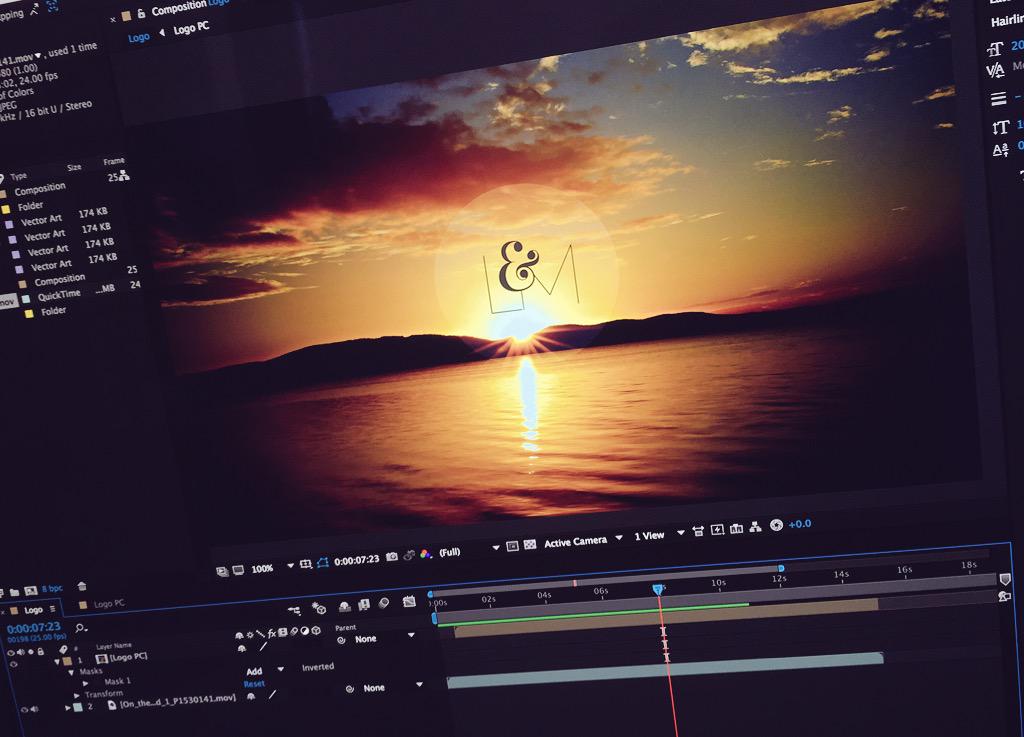Click the new composition icon in project panel
The width and height of the screenshot is (1024, 737).
tap(30, 591)
